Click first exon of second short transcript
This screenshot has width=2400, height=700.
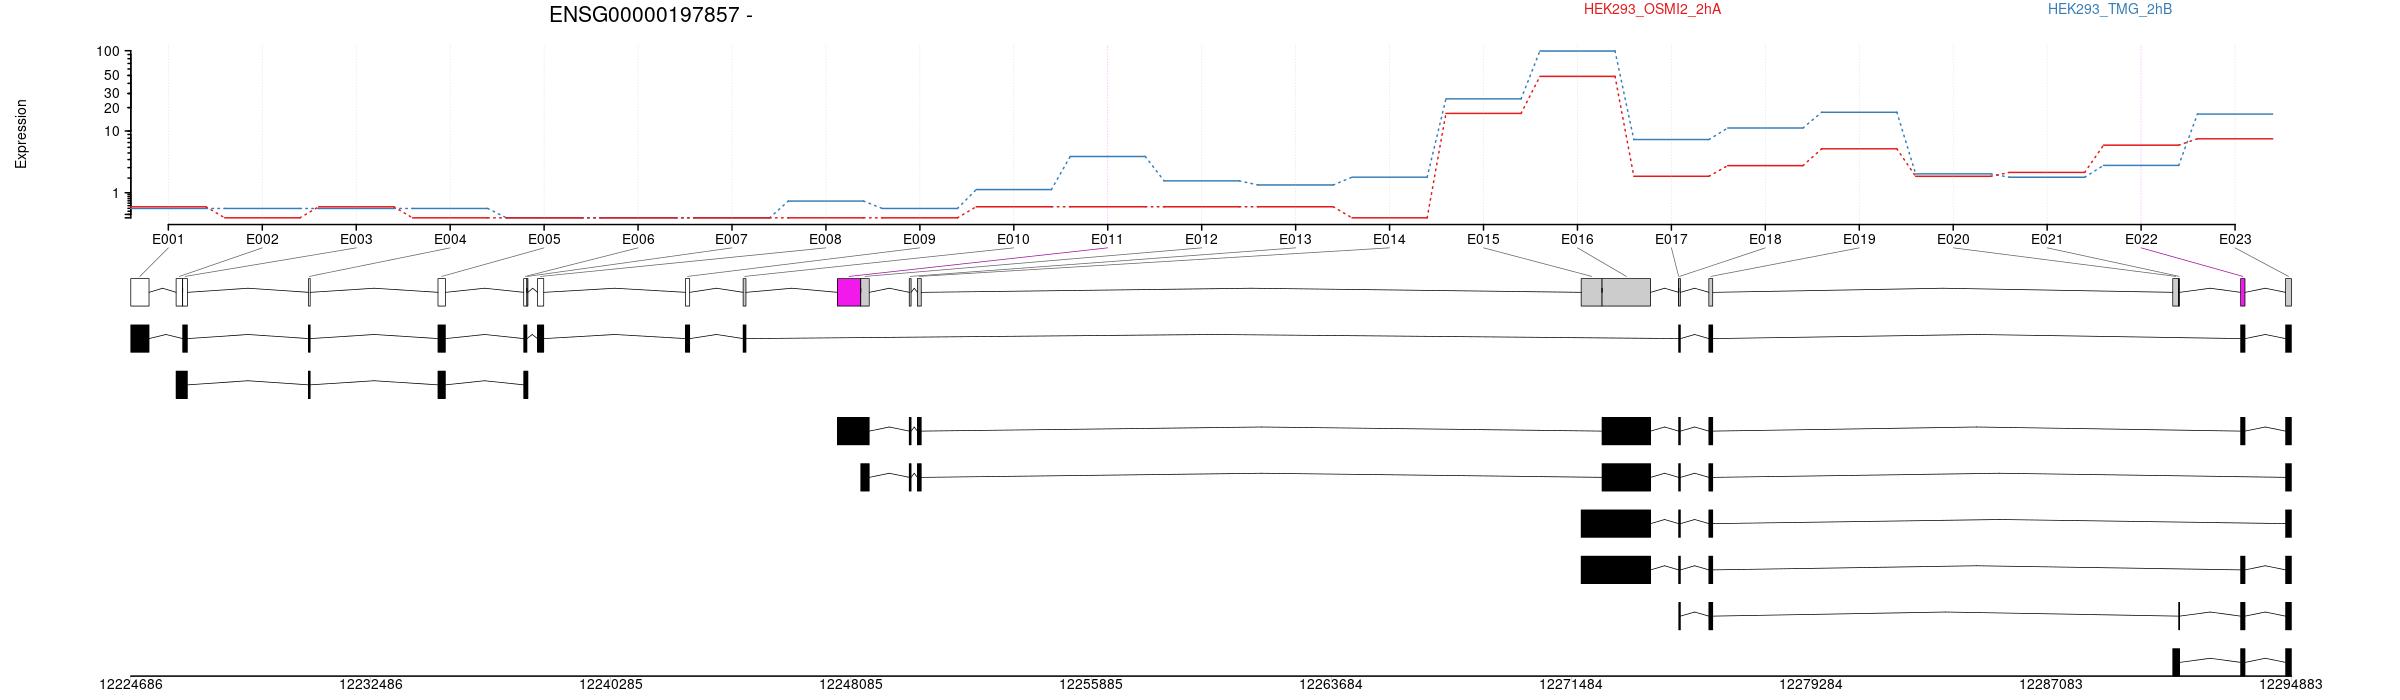(182, 385)
